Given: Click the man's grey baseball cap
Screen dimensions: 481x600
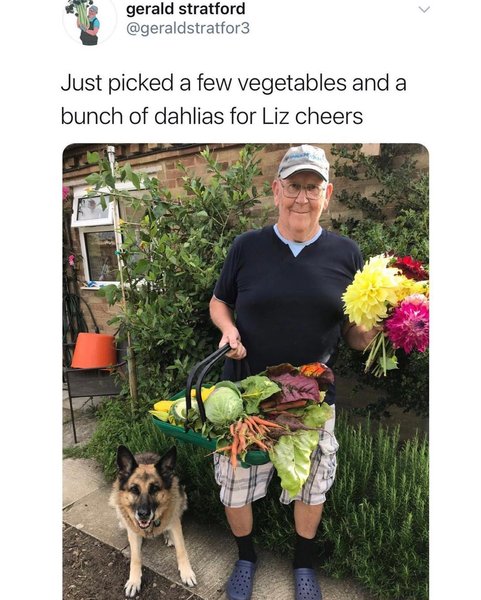Looking at the screenshot, I should (x=304, y=162).
